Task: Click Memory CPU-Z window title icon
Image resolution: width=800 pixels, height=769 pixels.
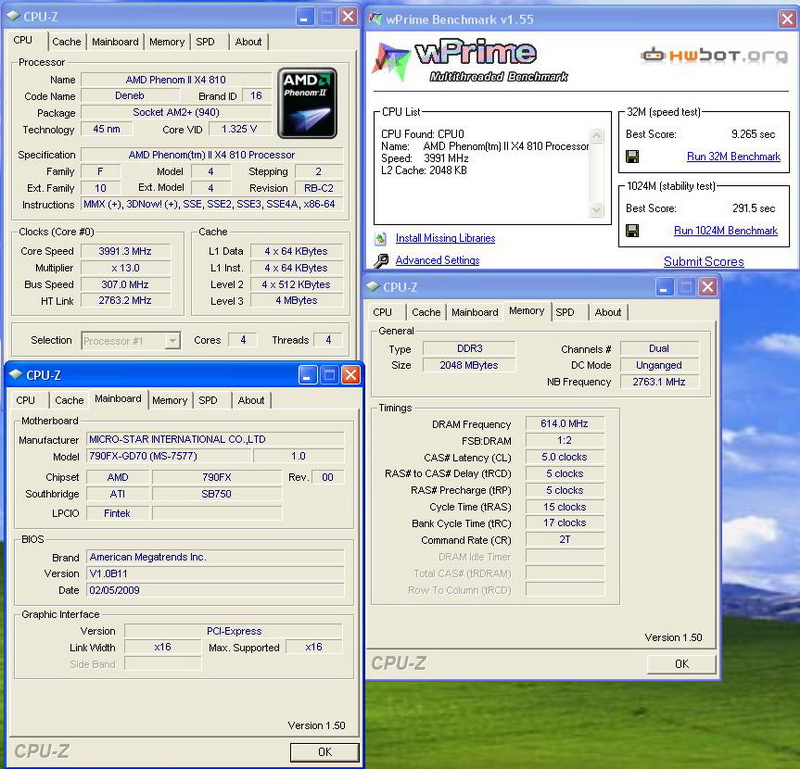Action: pyautogui.click(x=373, y=287)
